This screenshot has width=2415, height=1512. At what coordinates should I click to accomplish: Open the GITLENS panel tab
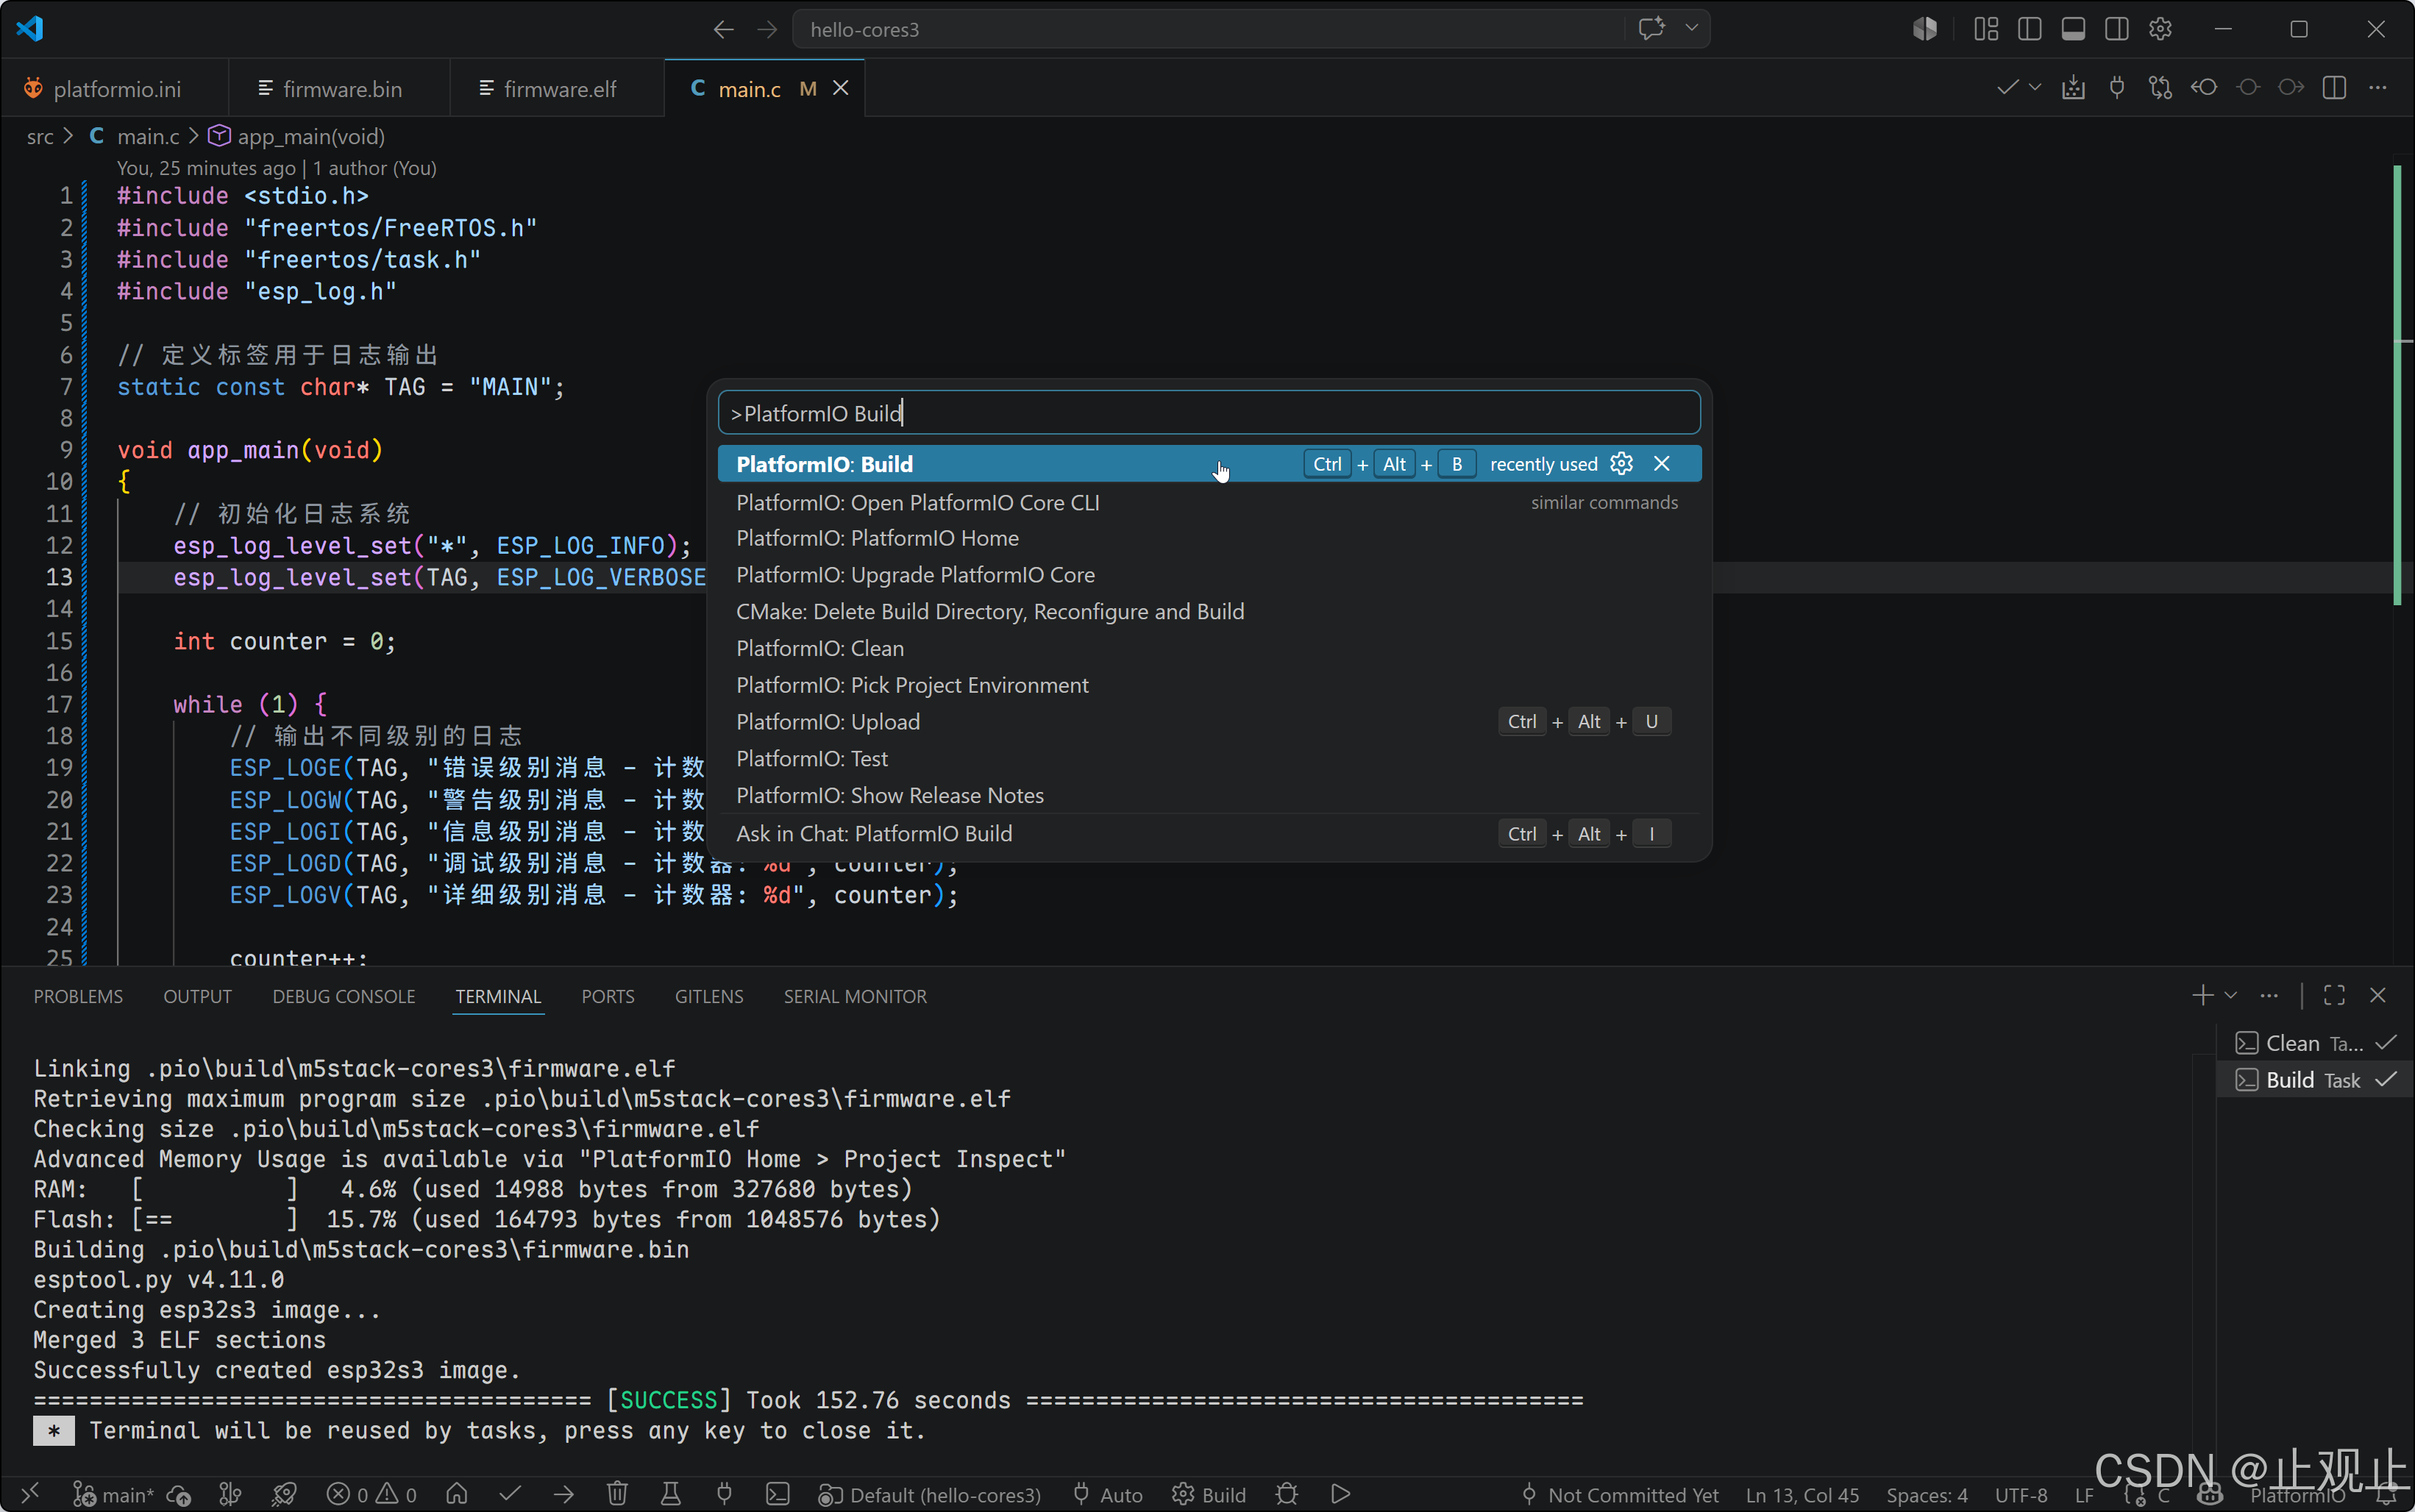[709, 996]
